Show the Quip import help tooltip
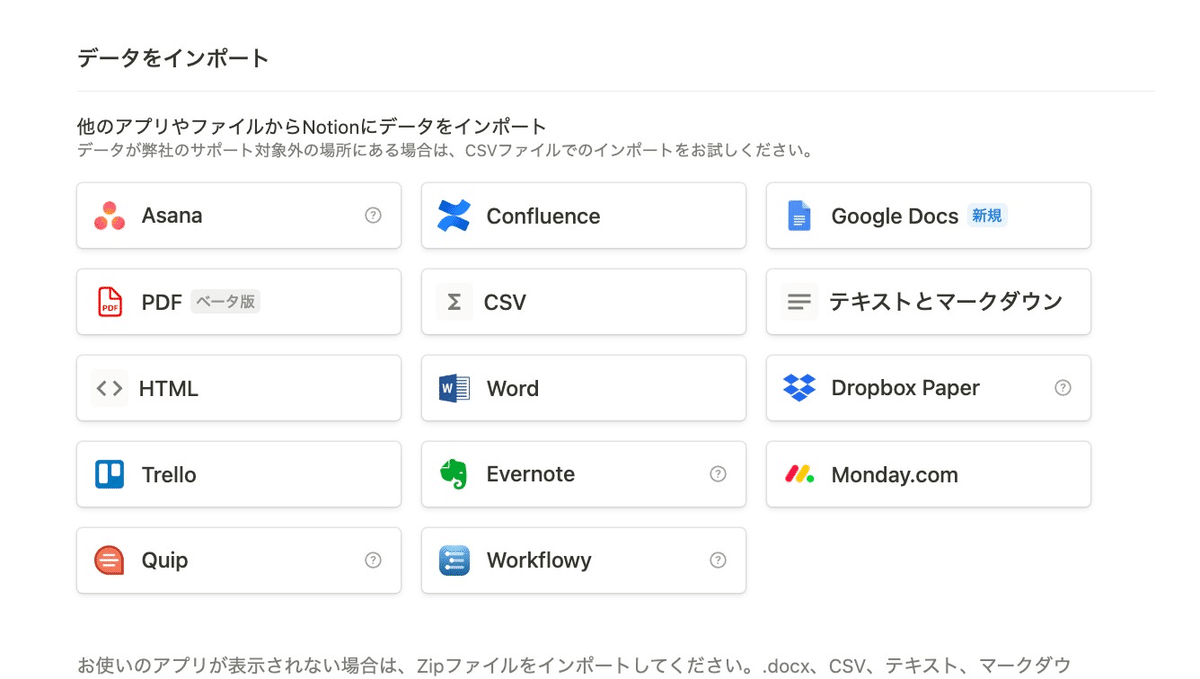This screenshot has height=679, width=1200. click(373, 560)
